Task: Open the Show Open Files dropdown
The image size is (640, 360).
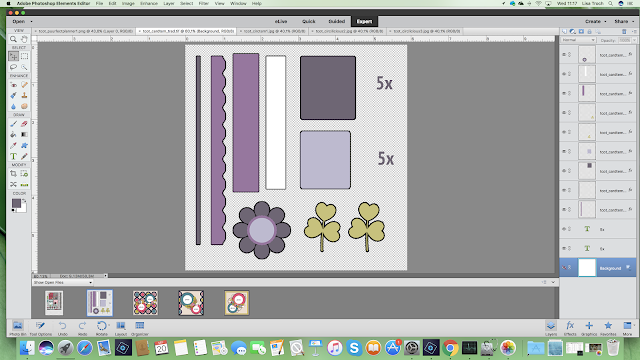Action: [62, 282]
